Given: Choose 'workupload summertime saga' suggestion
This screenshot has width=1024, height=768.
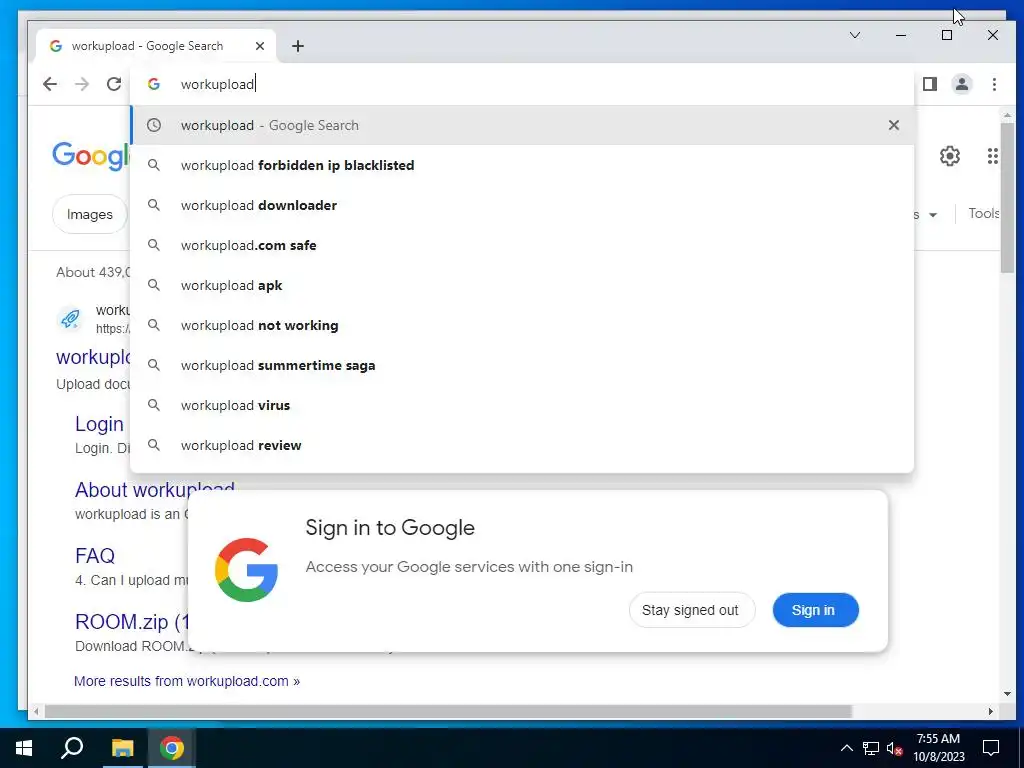Looking at the screenshot, I should 522,365.
